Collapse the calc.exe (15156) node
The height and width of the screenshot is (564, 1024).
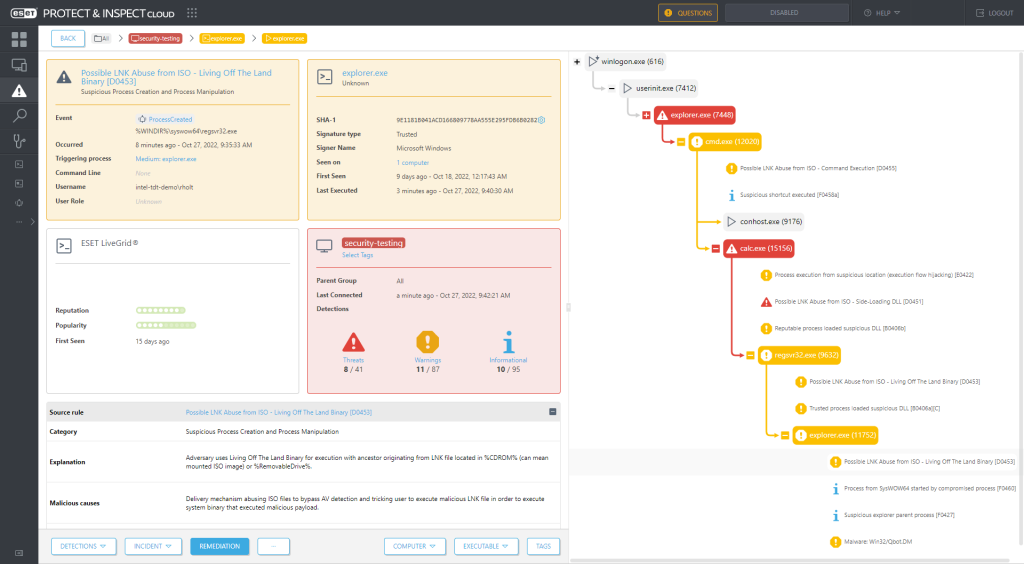715,248
